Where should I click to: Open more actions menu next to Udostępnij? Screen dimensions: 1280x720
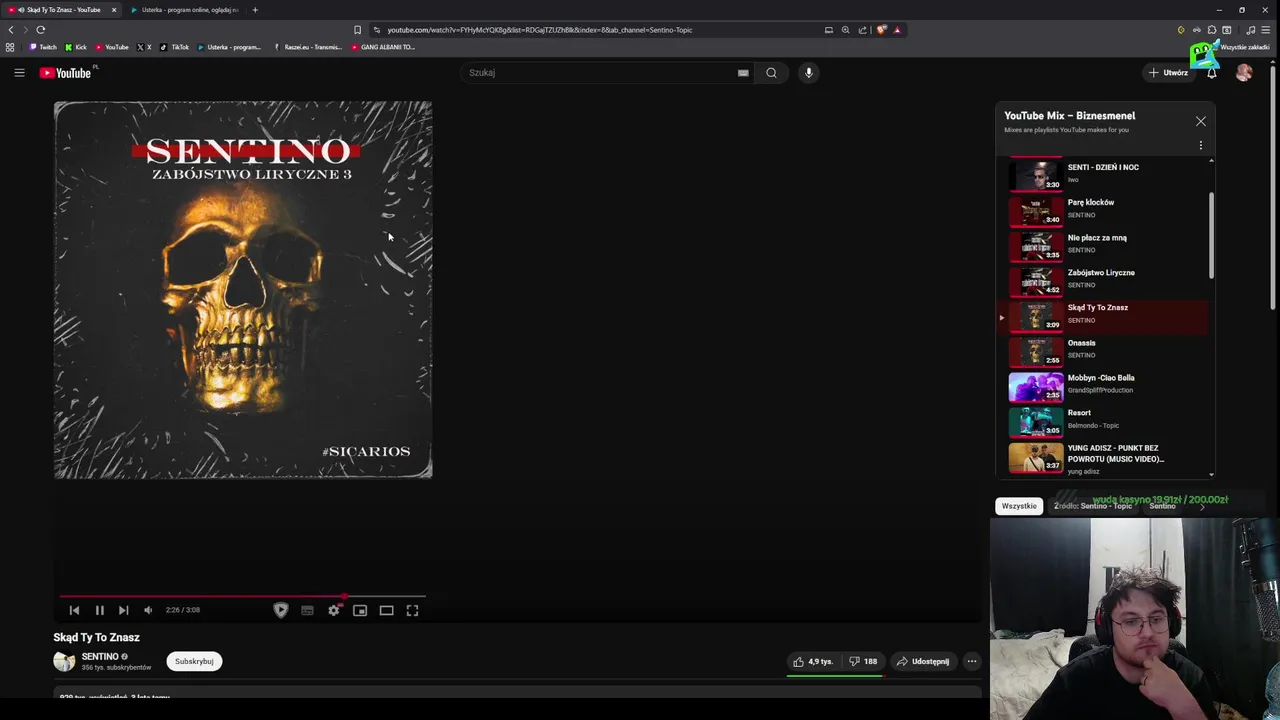[971, 661]
